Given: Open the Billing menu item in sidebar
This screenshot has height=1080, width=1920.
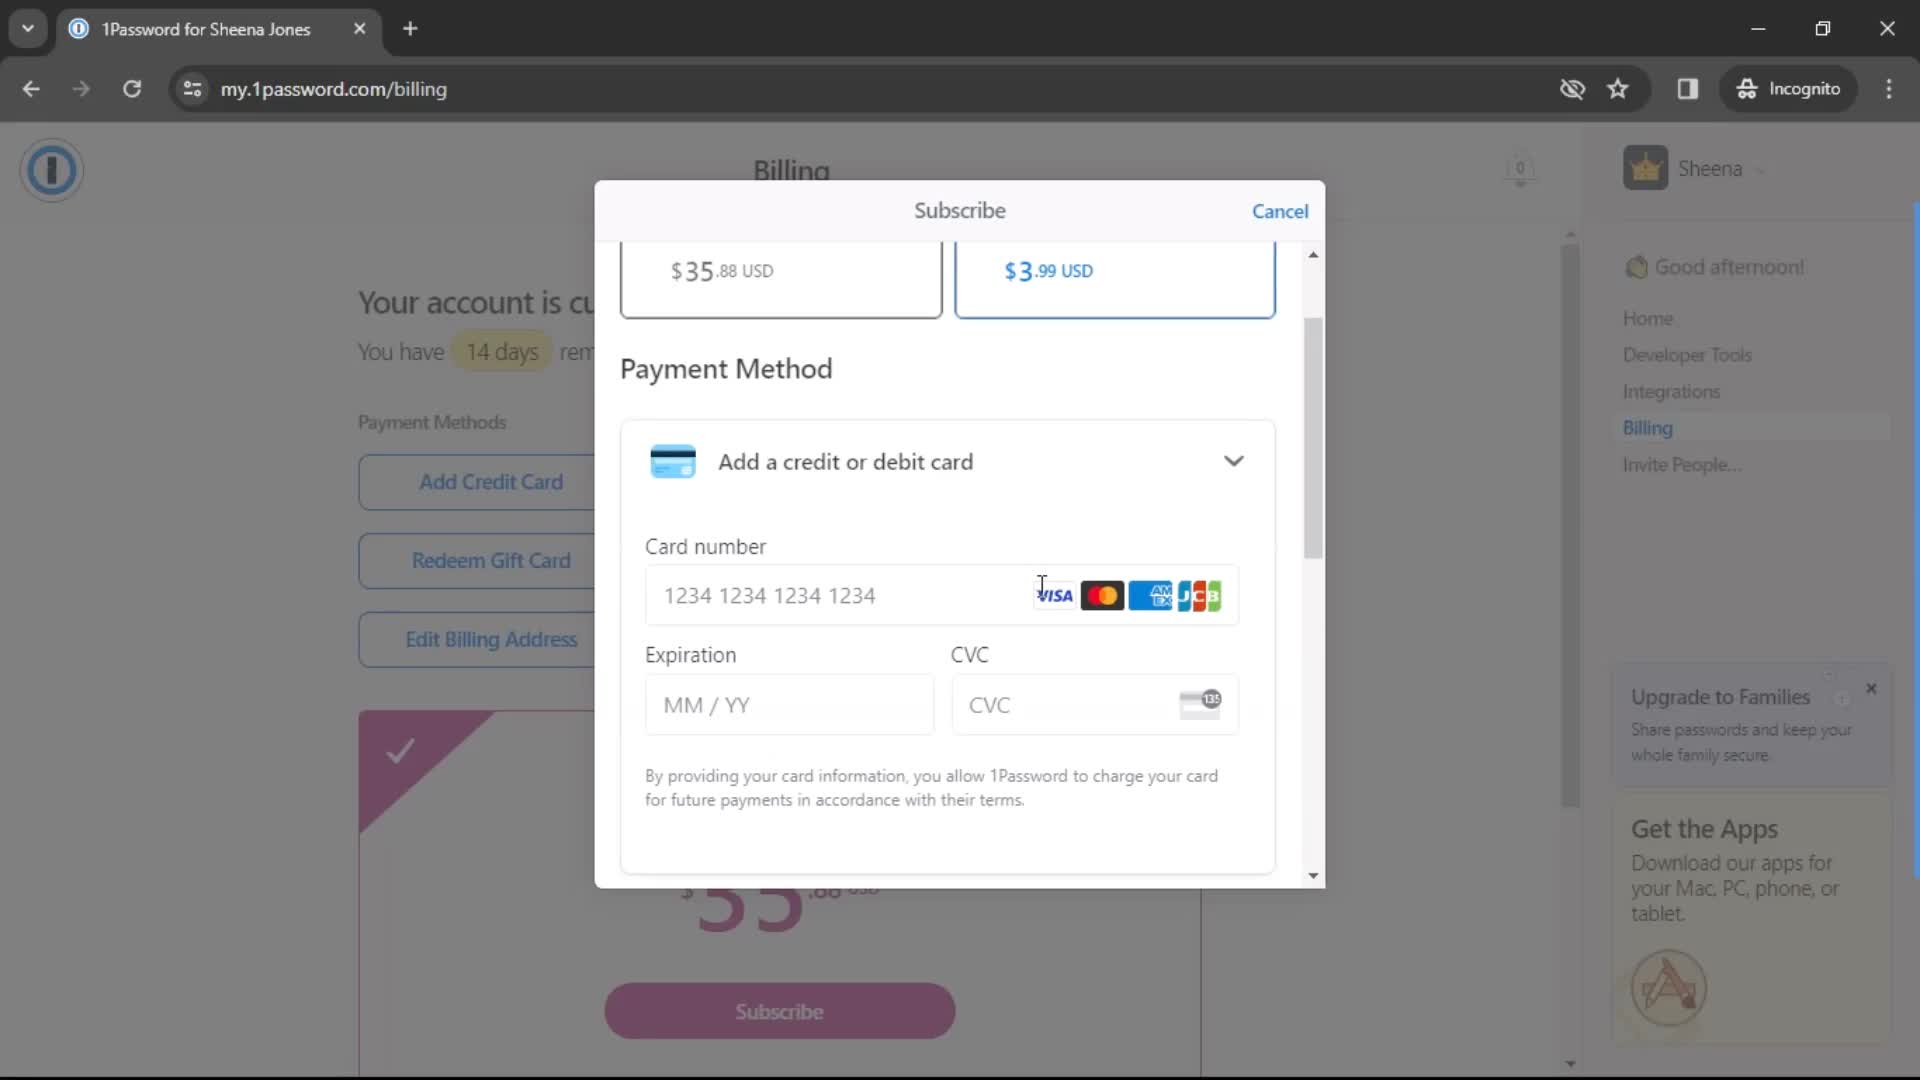Looking at the screenshot, I should point(1650,427).
